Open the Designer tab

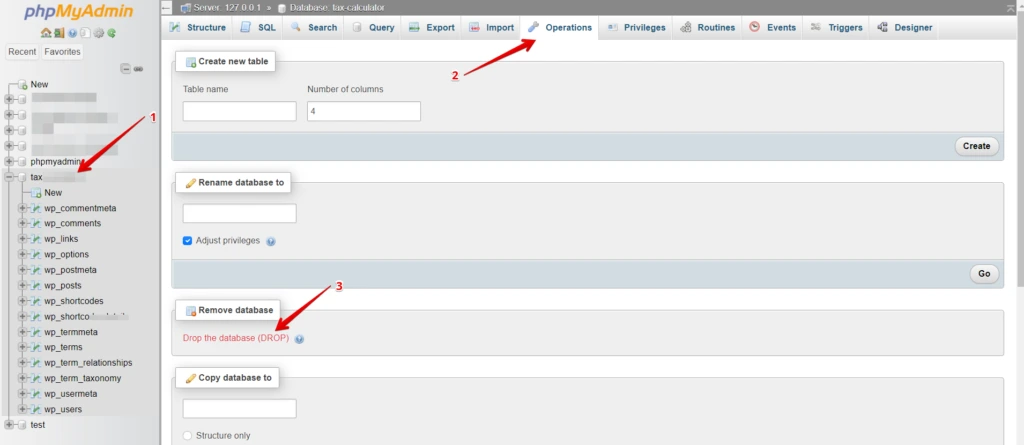coord(904,27)
